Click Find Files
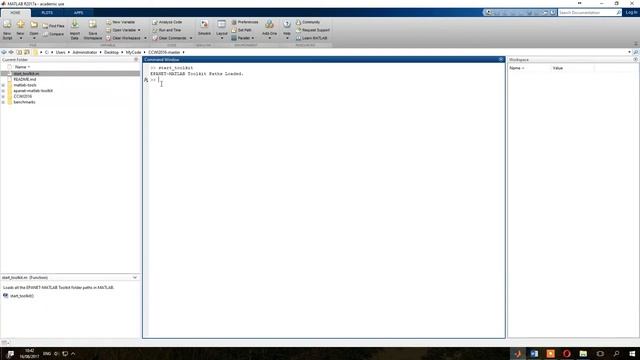Viewport: 640px width, 360px height. [53, 26]
